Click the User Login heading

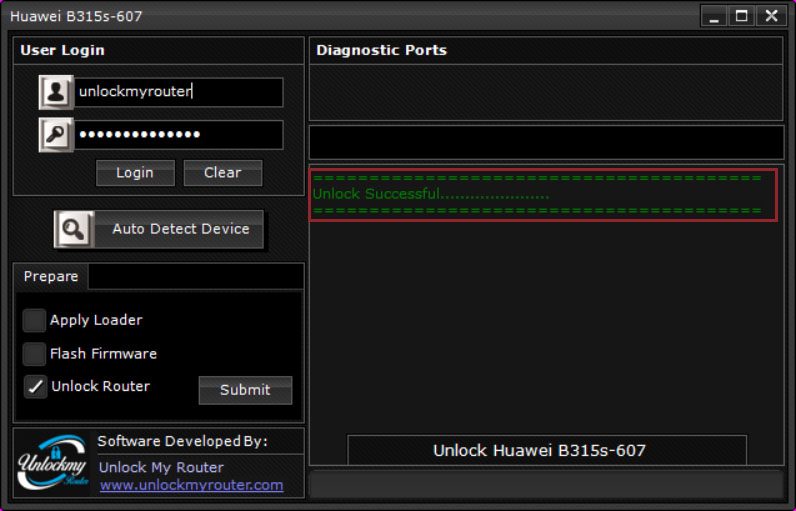point(62,50)
